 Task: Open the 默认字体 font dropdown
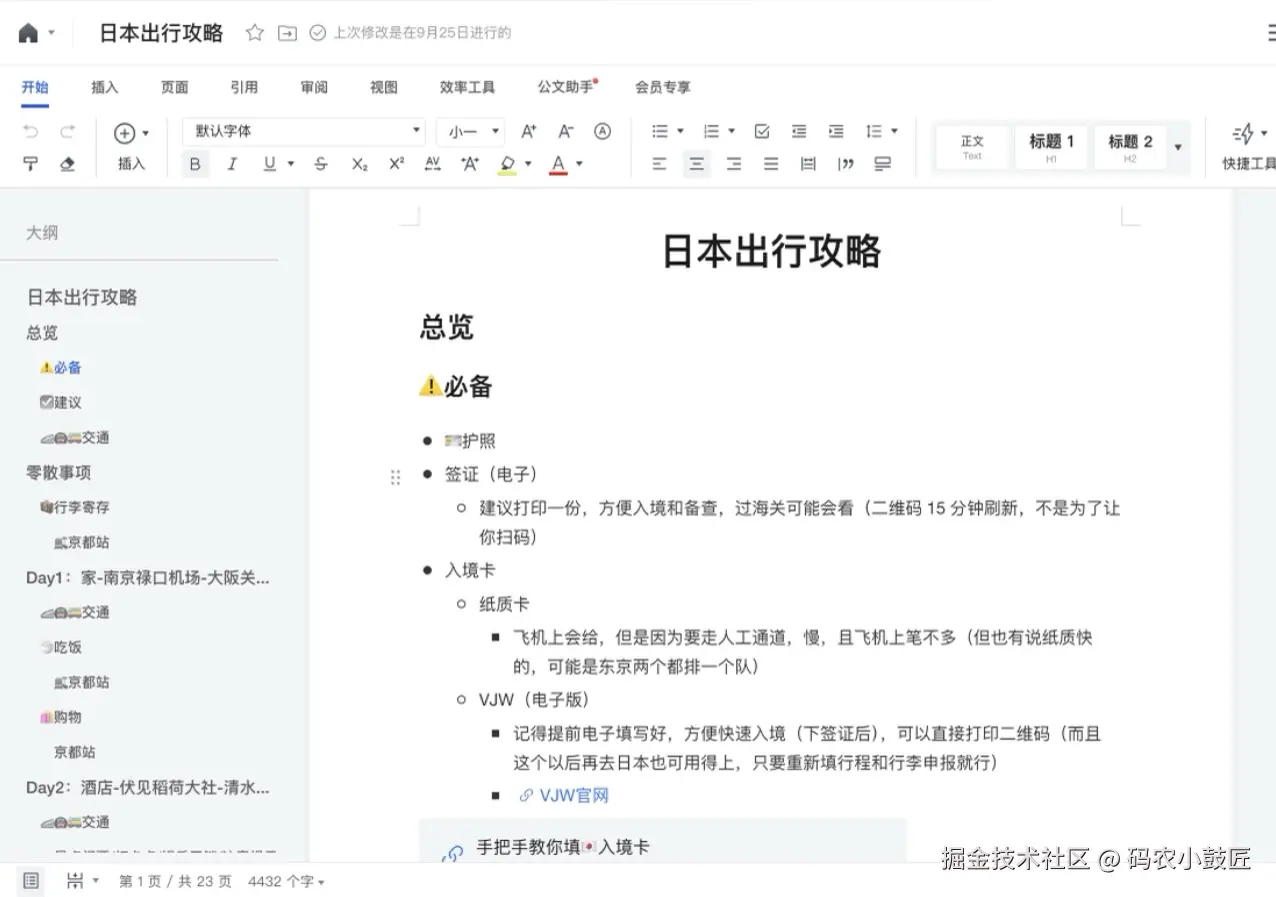tap(303, 131)
